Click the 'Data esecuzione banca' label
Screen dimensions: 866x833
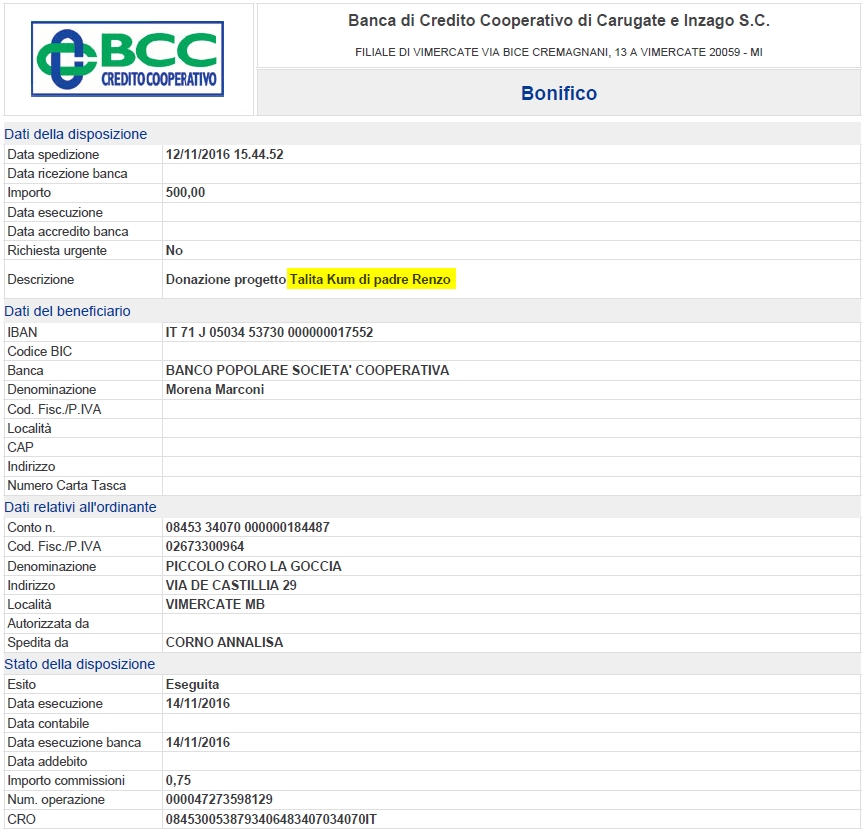point(74,742)
